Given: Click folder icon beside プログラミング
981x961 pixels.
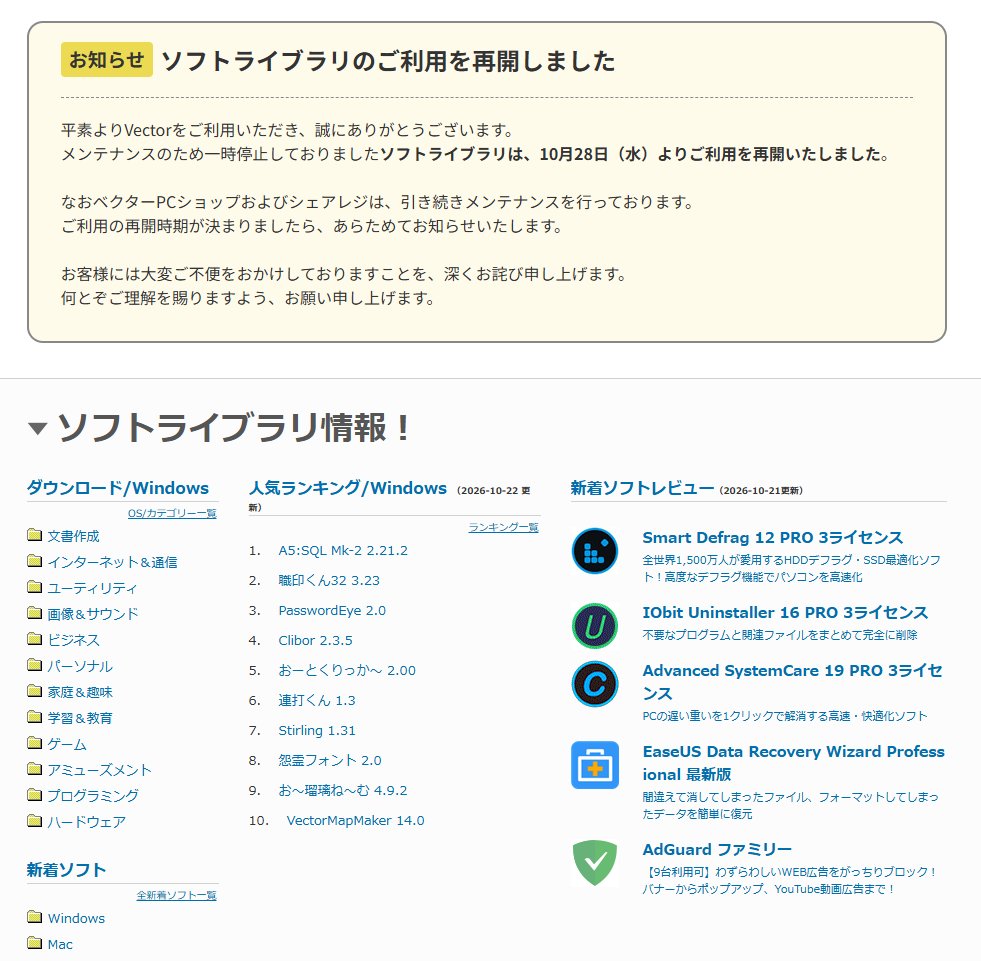Looking at the screenshot, I should [x=34, y=795].
